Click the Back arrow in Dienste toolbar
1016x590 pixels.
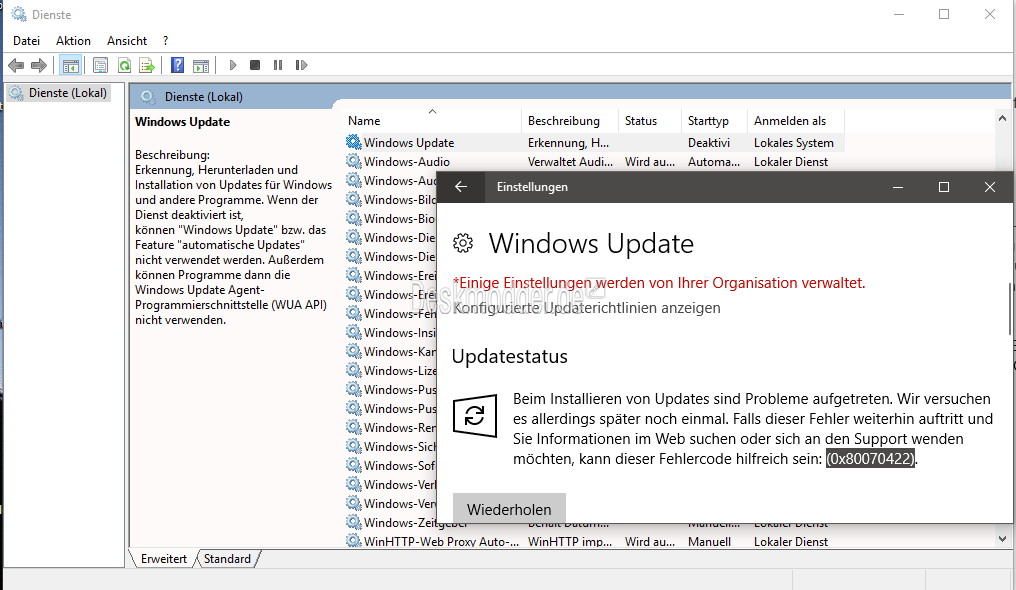(x=16, y=65)
